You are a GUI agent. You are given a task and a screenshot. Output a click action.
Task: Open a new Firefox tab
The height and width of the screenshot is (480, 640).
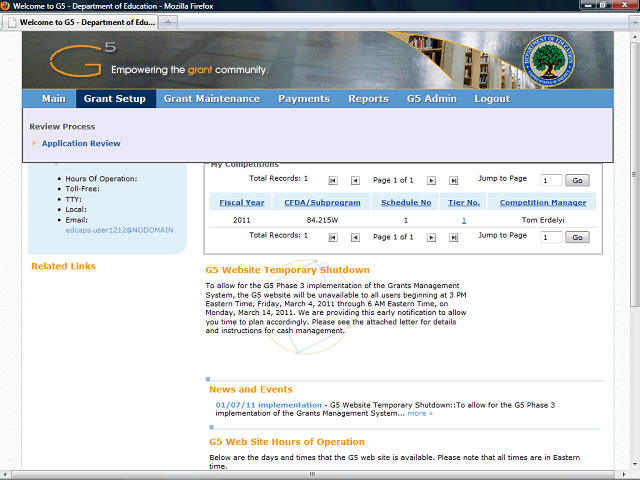click(168, 22)
